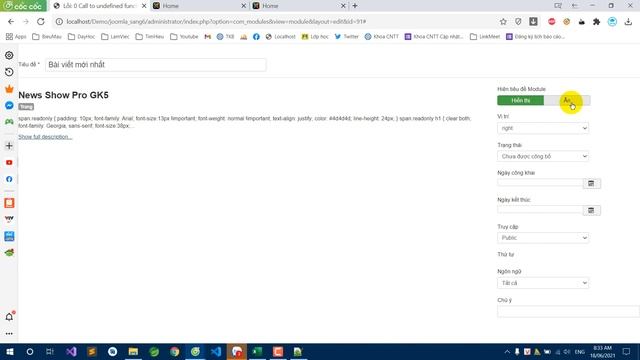Open Visual Studio from the taskbar
Screen dimensions: 640x360
pos(71,351)
